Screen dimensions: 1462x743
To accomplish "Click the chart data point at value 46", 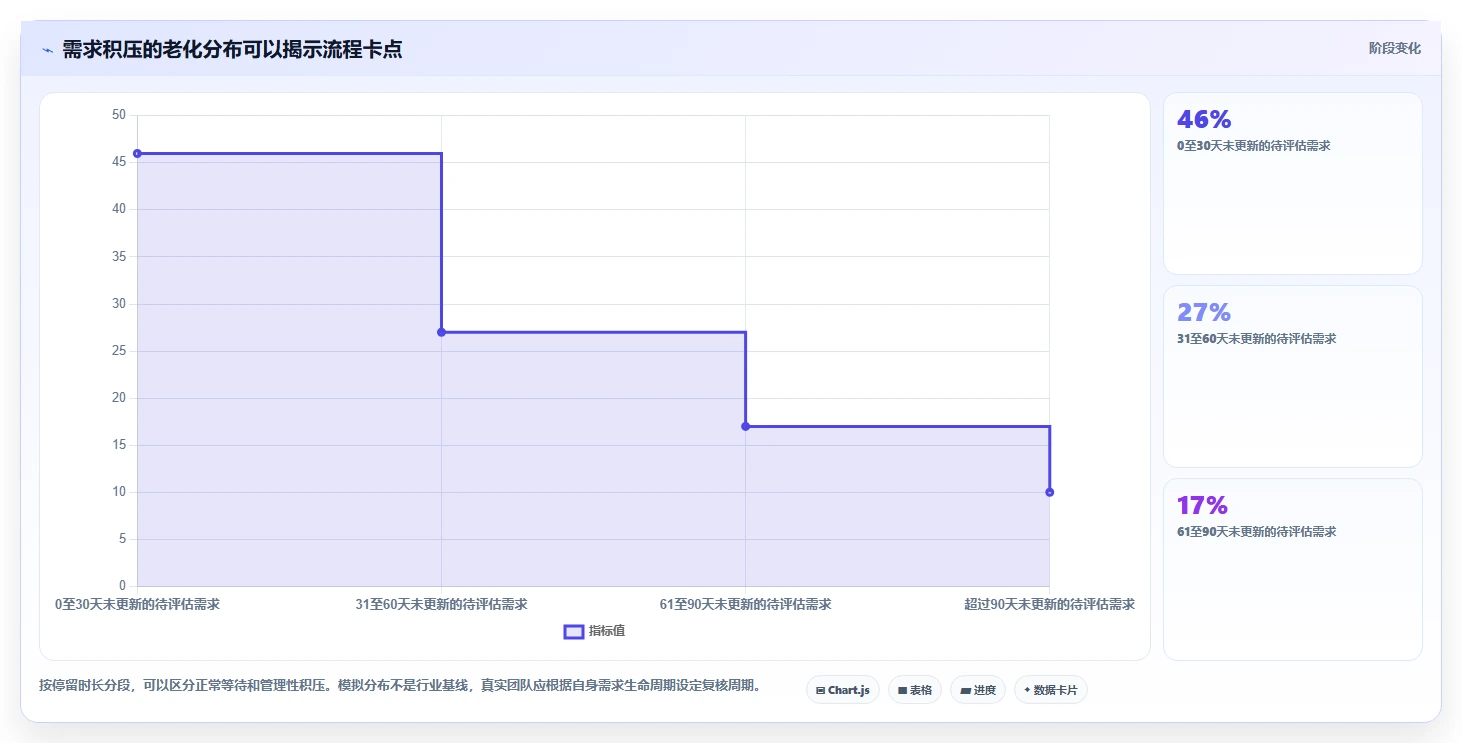I will click(x=137, y=153).
